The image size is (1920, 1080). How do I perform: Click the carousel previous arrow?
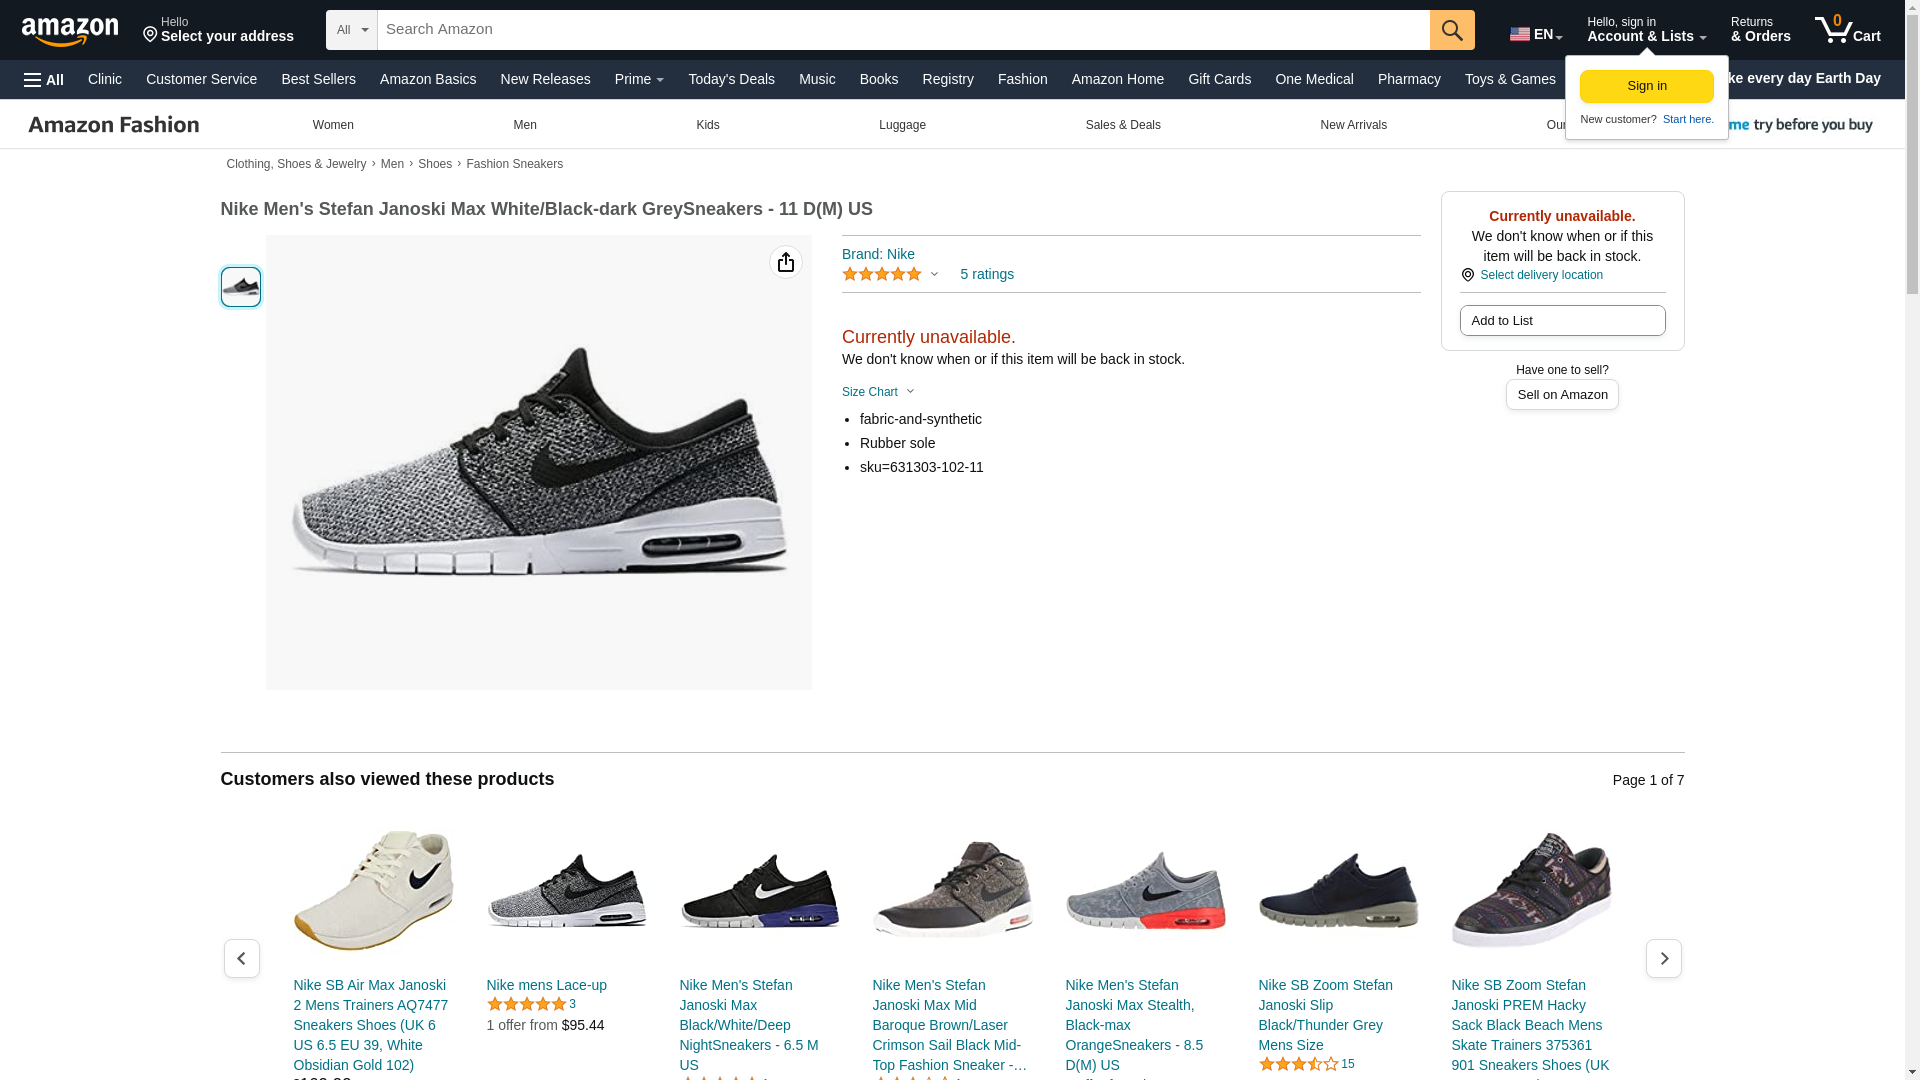tap(242, 958)
